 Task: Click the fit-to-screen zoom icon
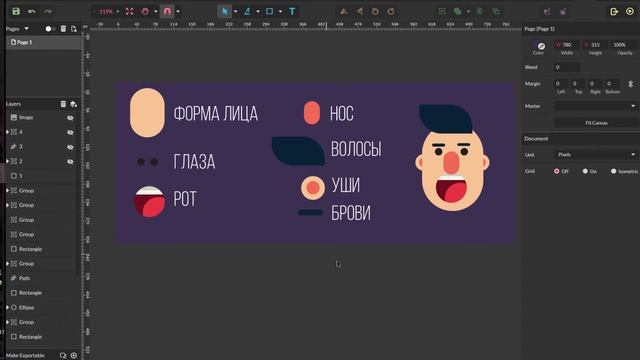(x=129, y=11)
